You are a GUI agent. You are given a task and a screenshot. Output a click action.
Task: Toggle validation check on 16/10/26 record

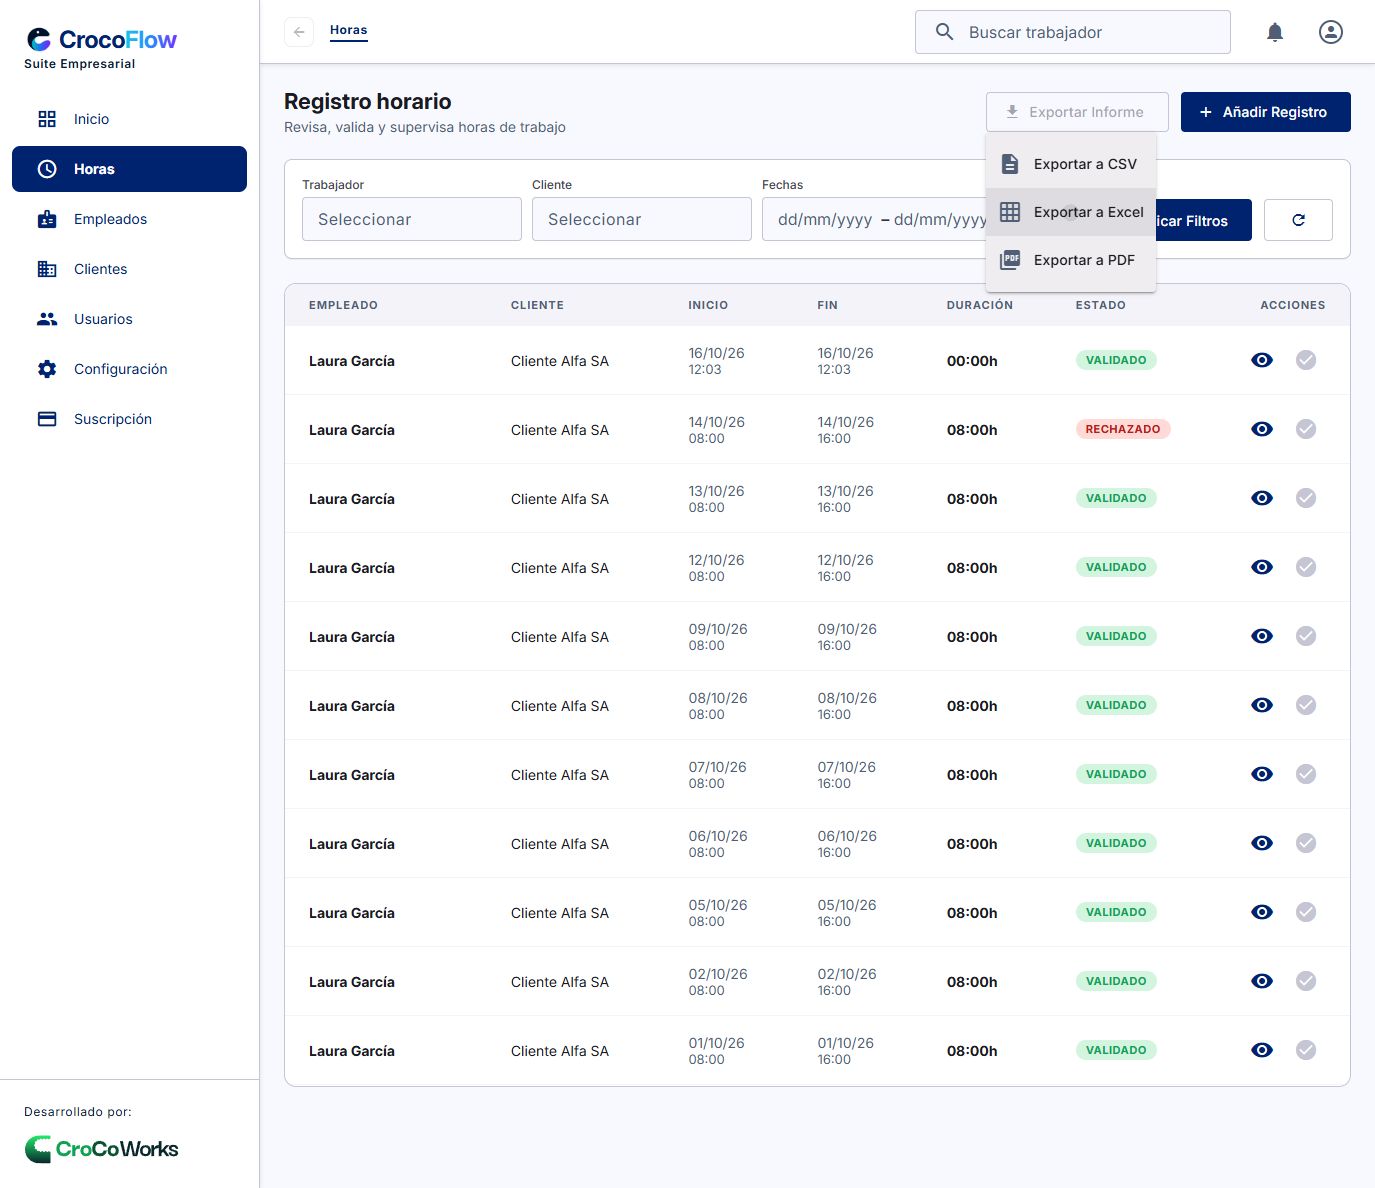point(1306,360)
